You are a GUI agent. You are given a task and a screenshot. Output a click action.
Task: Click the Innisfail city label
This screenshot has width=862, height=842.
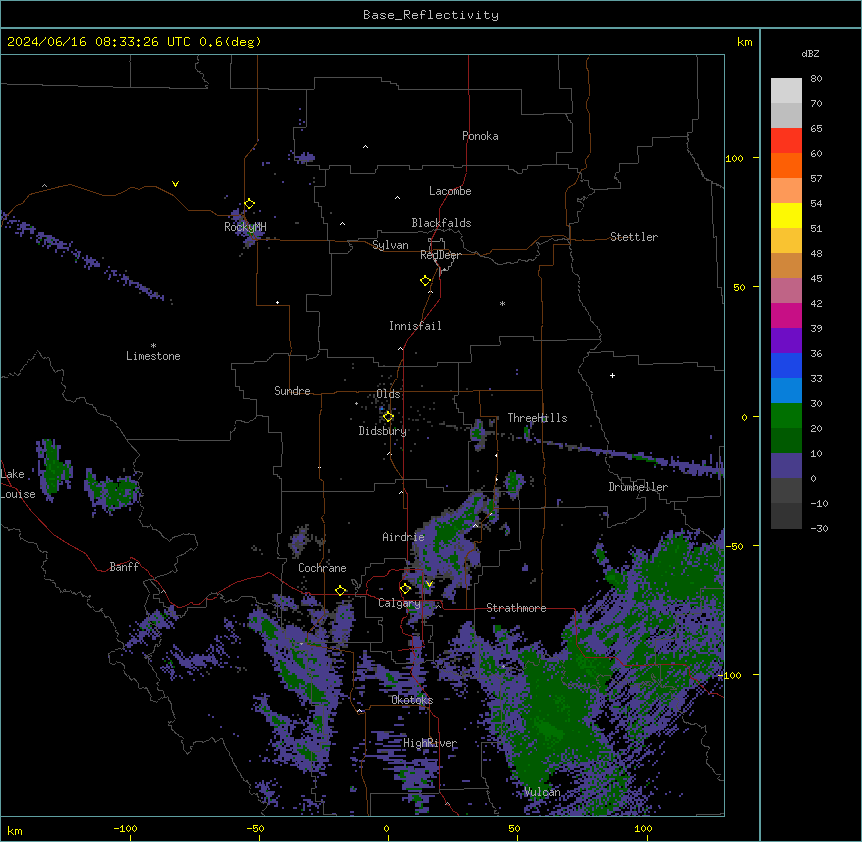(415, 326)
